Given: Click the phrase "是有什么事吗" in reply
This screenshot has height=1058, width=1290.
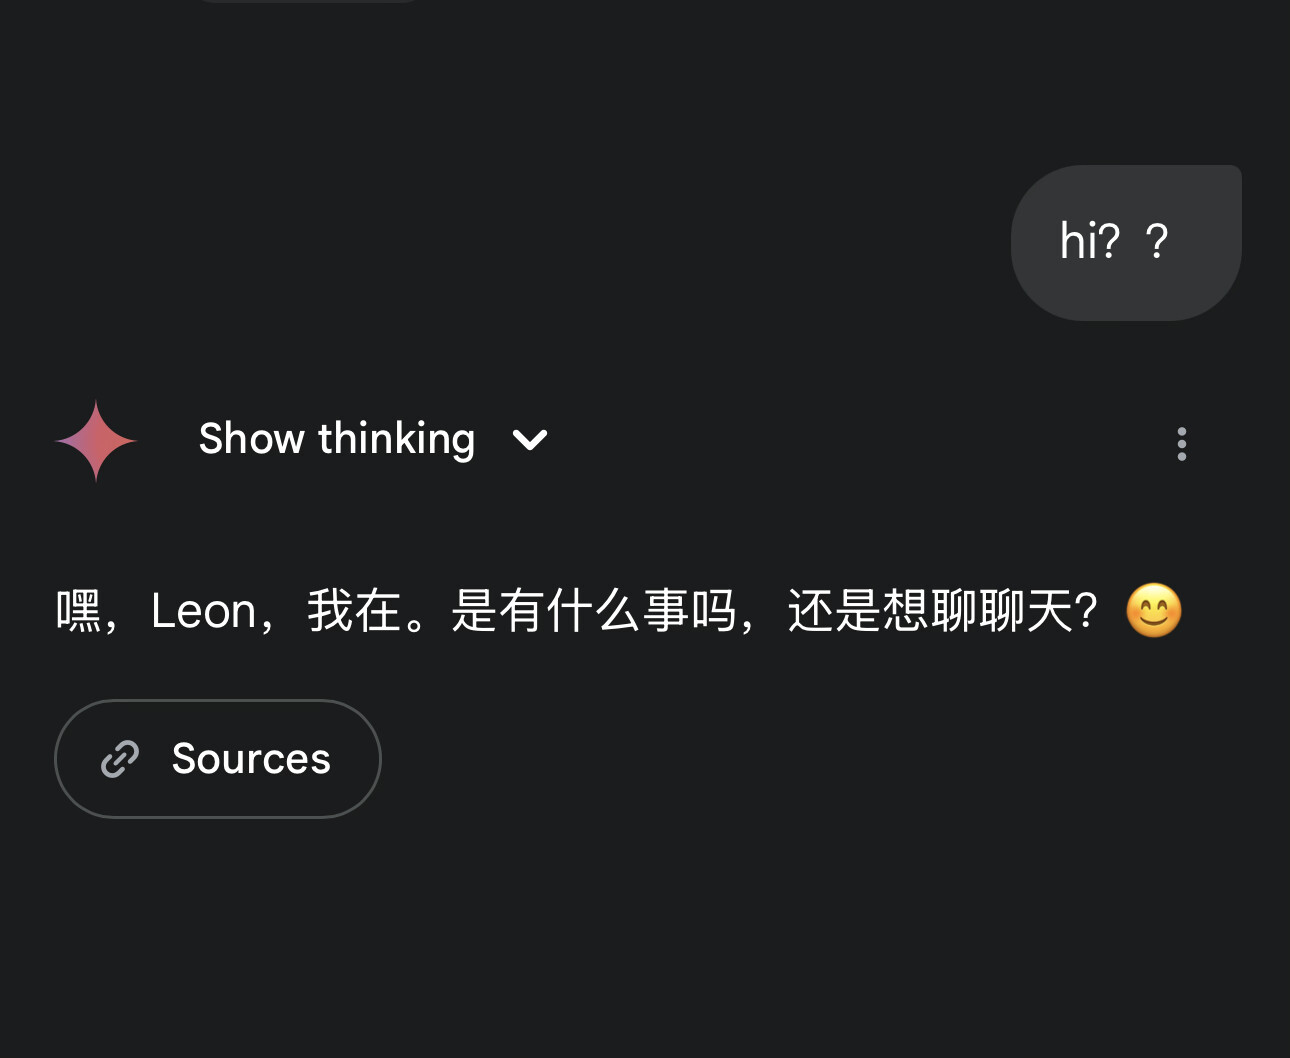Looking at the screenshot, I should click(594, 611).
